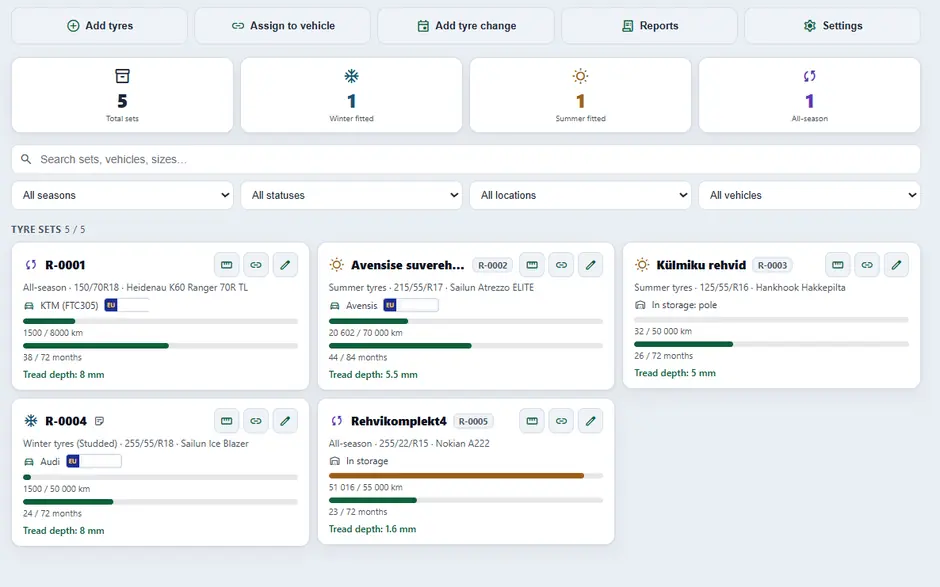Open the note icon beside R-0004 title
940x587 pixels.
100,421
